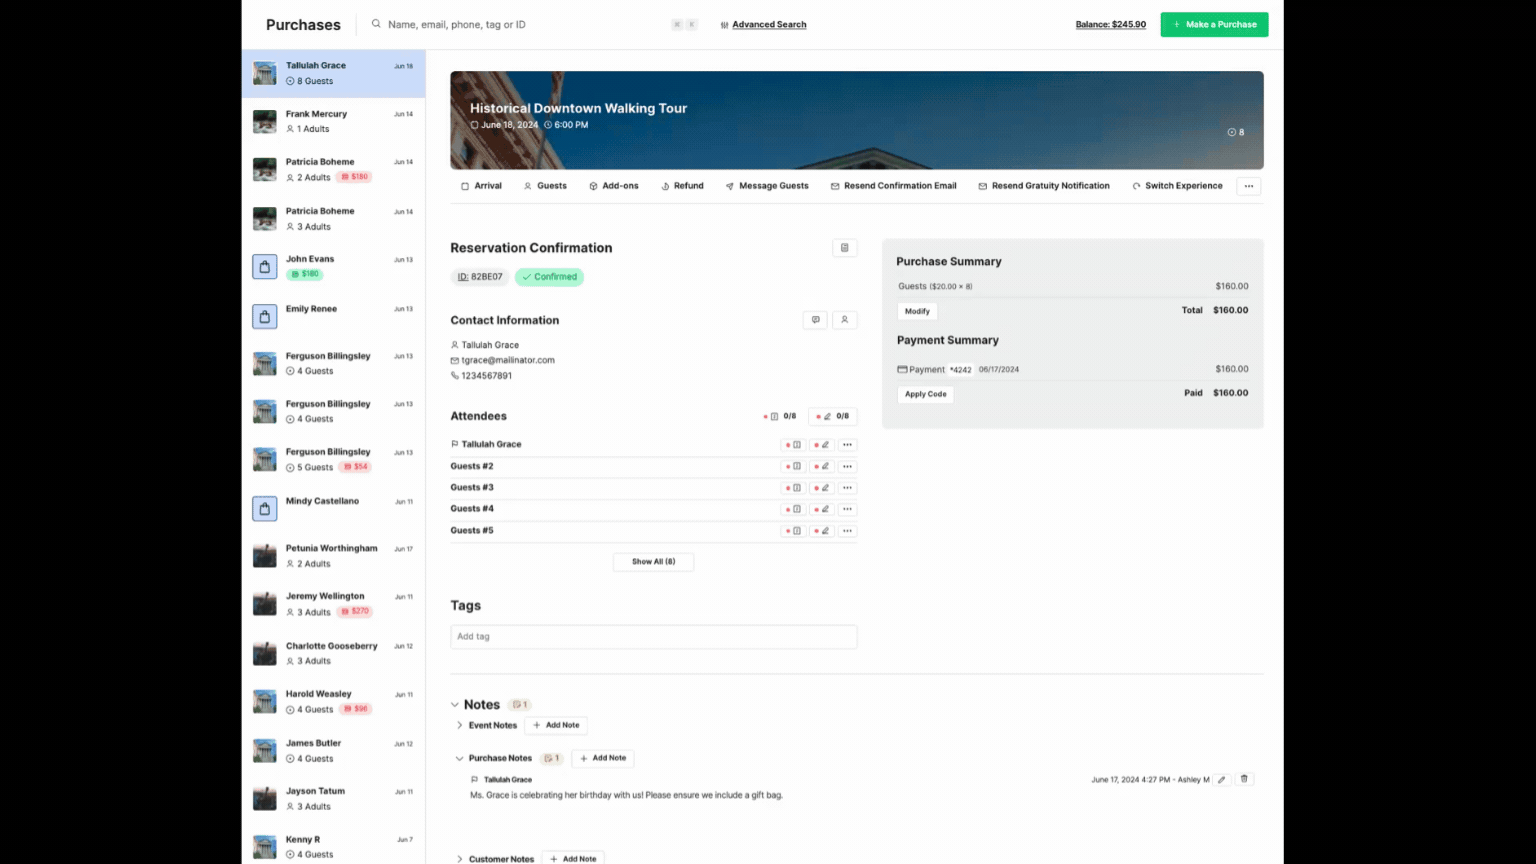Click Switch Experience
Image resolution: width=1536 pixels, height=864 pixels.
[x=1177, y=186]
